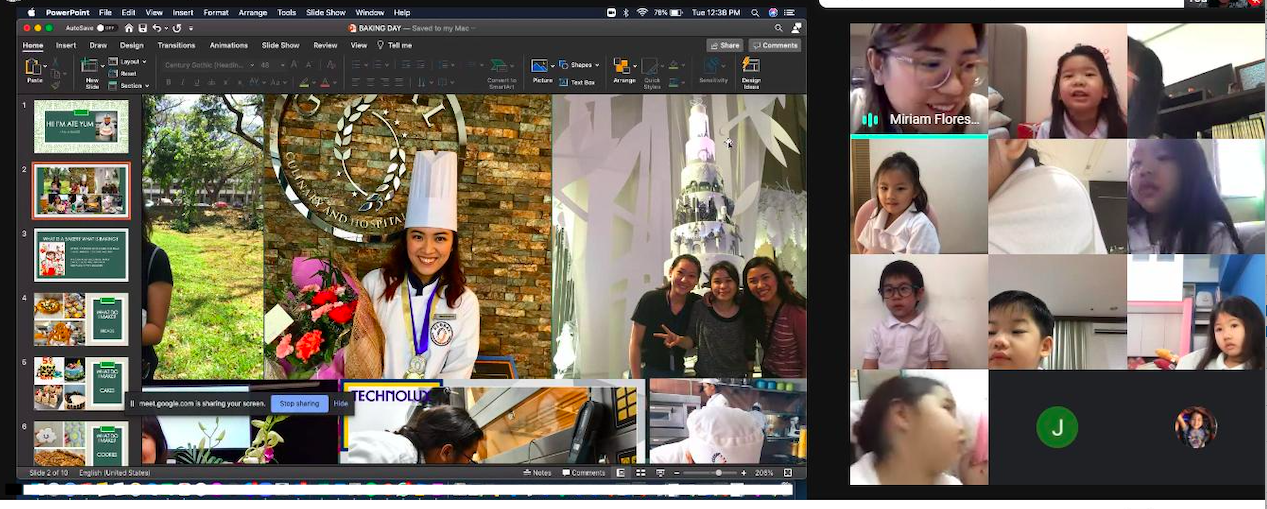
Task: Fit slide to current window icon
Action: coord(789,473)
